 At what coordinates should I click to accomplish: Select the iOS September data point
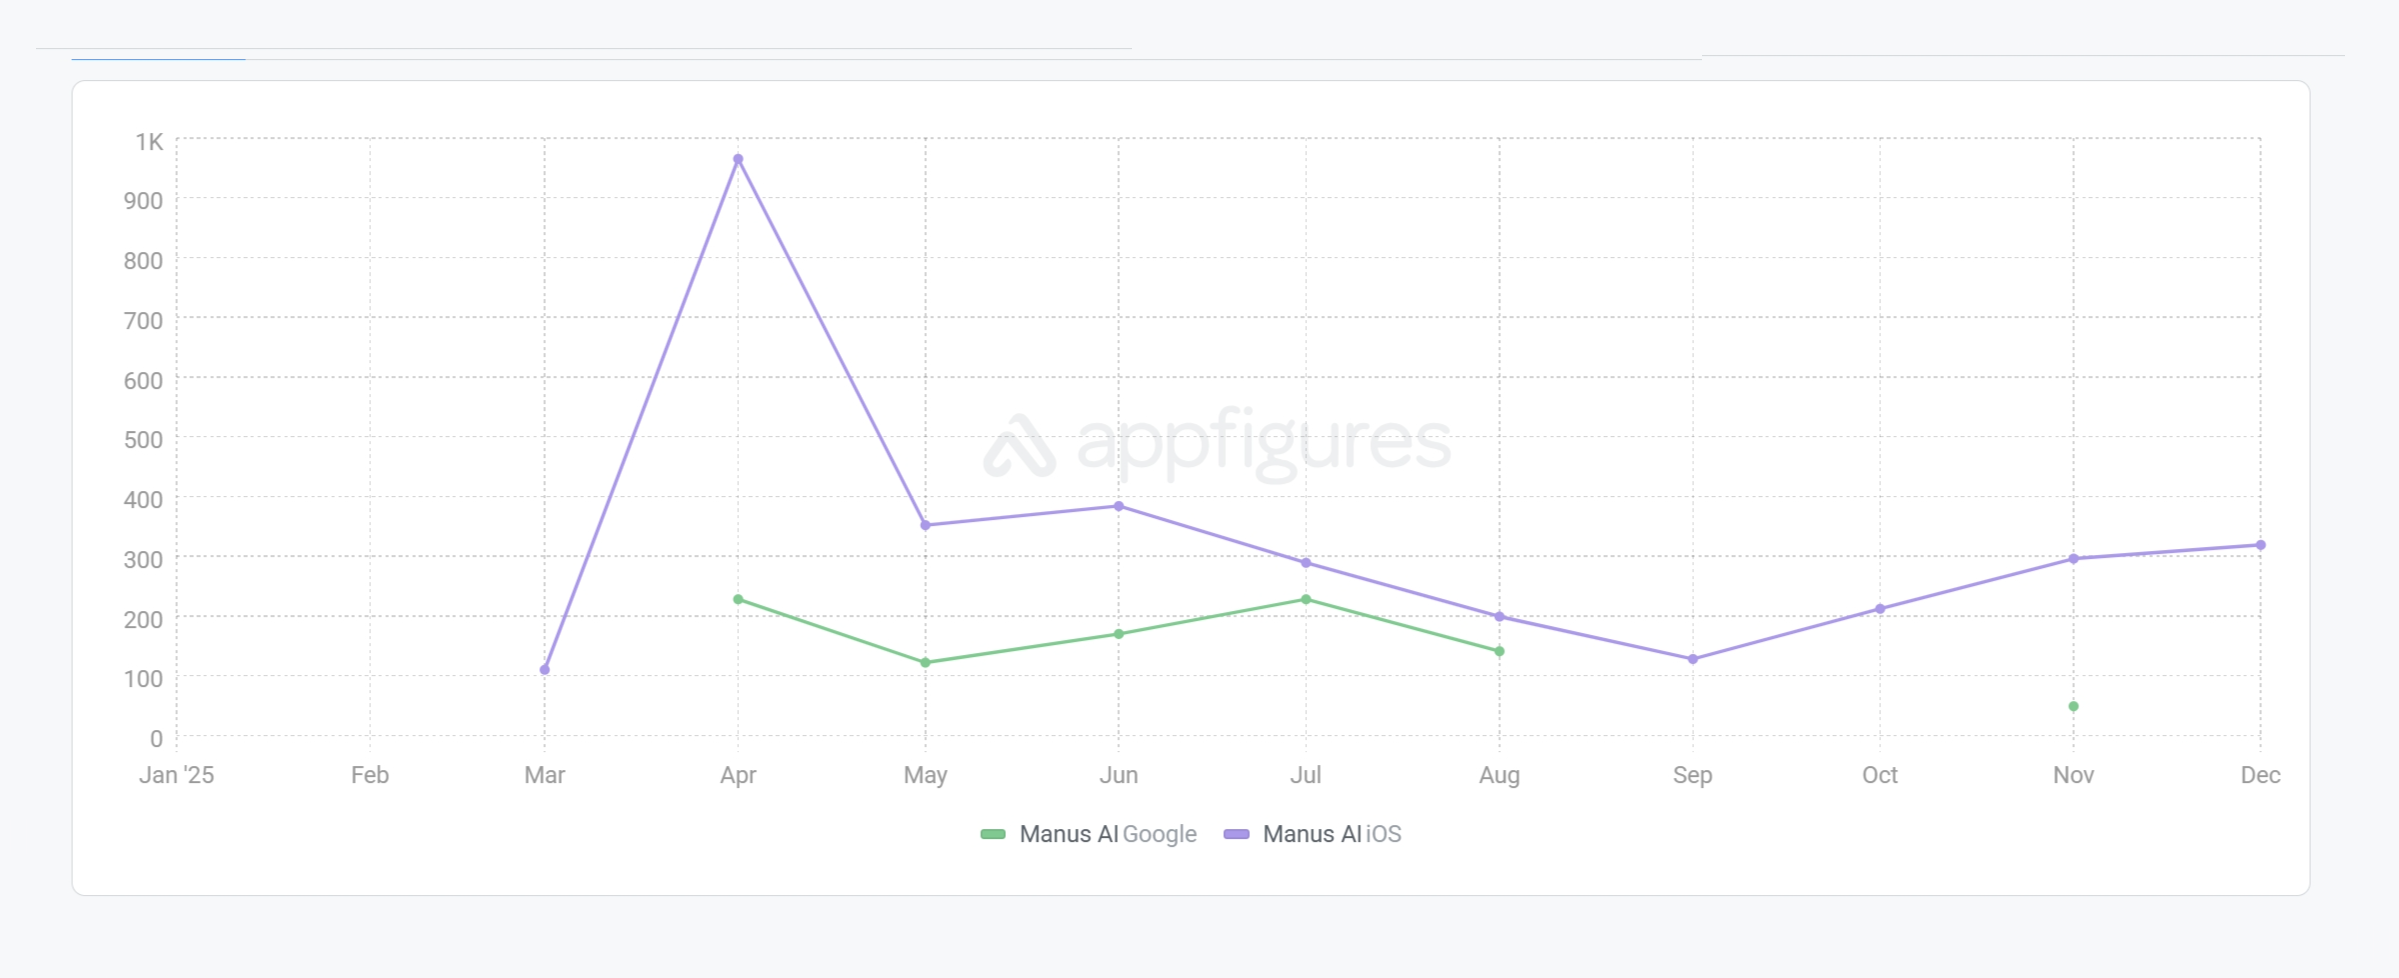pyautogui.click(x=1693, y=659)
